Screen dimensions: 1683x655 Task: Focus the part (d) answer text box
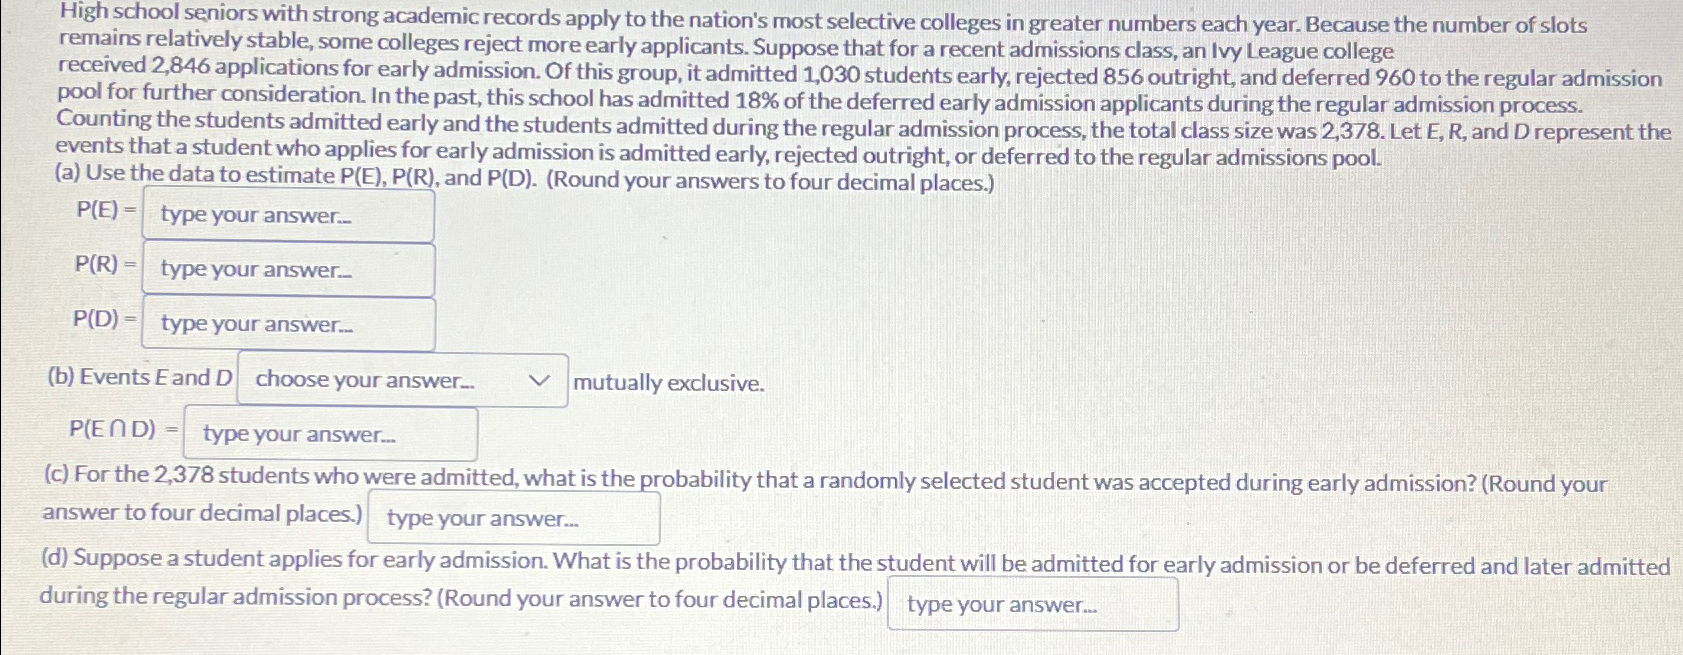1033,604
